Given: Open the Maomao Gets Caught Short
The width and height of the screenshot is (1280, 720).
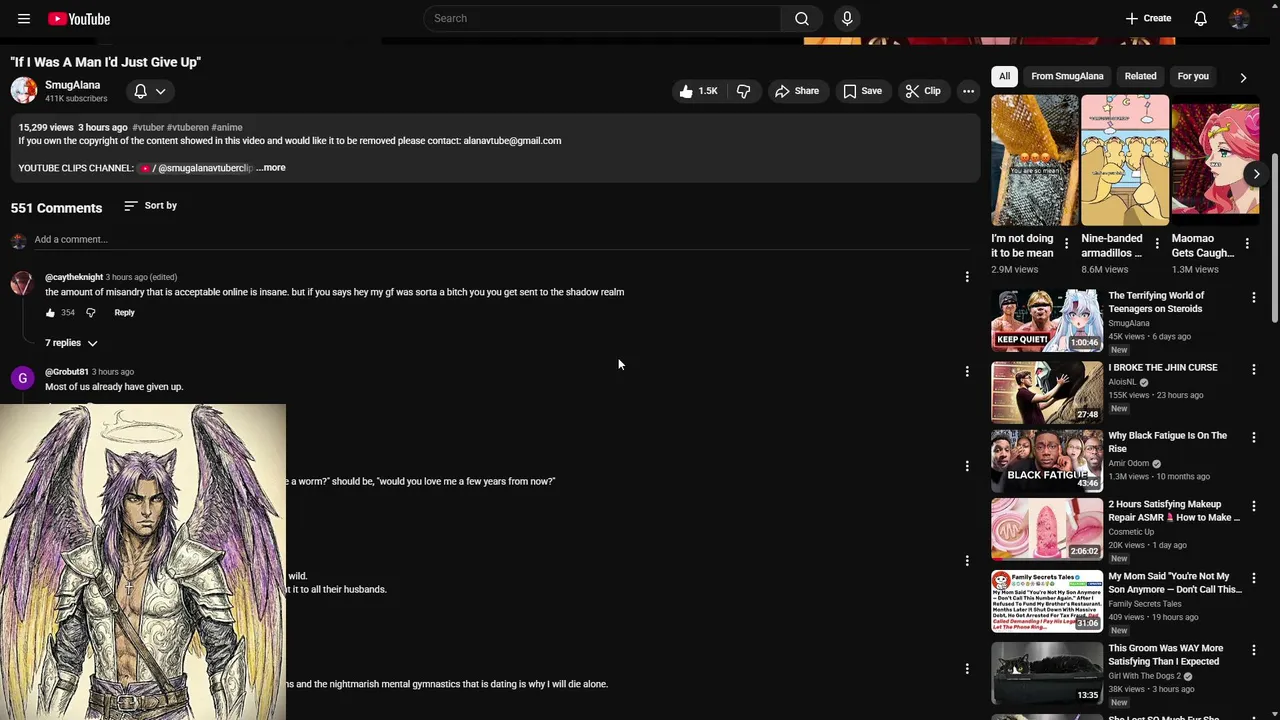Looking at the screenshot, I should click(1215, 160).
